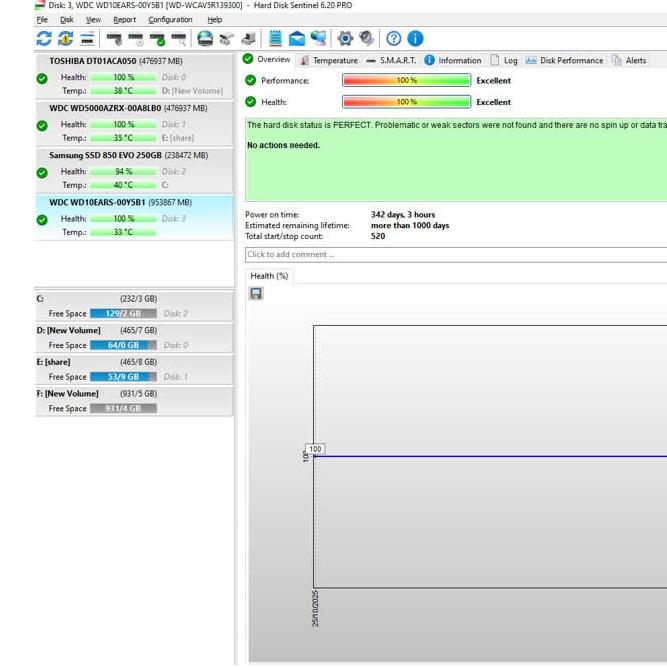Open the About info icon in toolbar
The image size is (667, 667).
415,39
